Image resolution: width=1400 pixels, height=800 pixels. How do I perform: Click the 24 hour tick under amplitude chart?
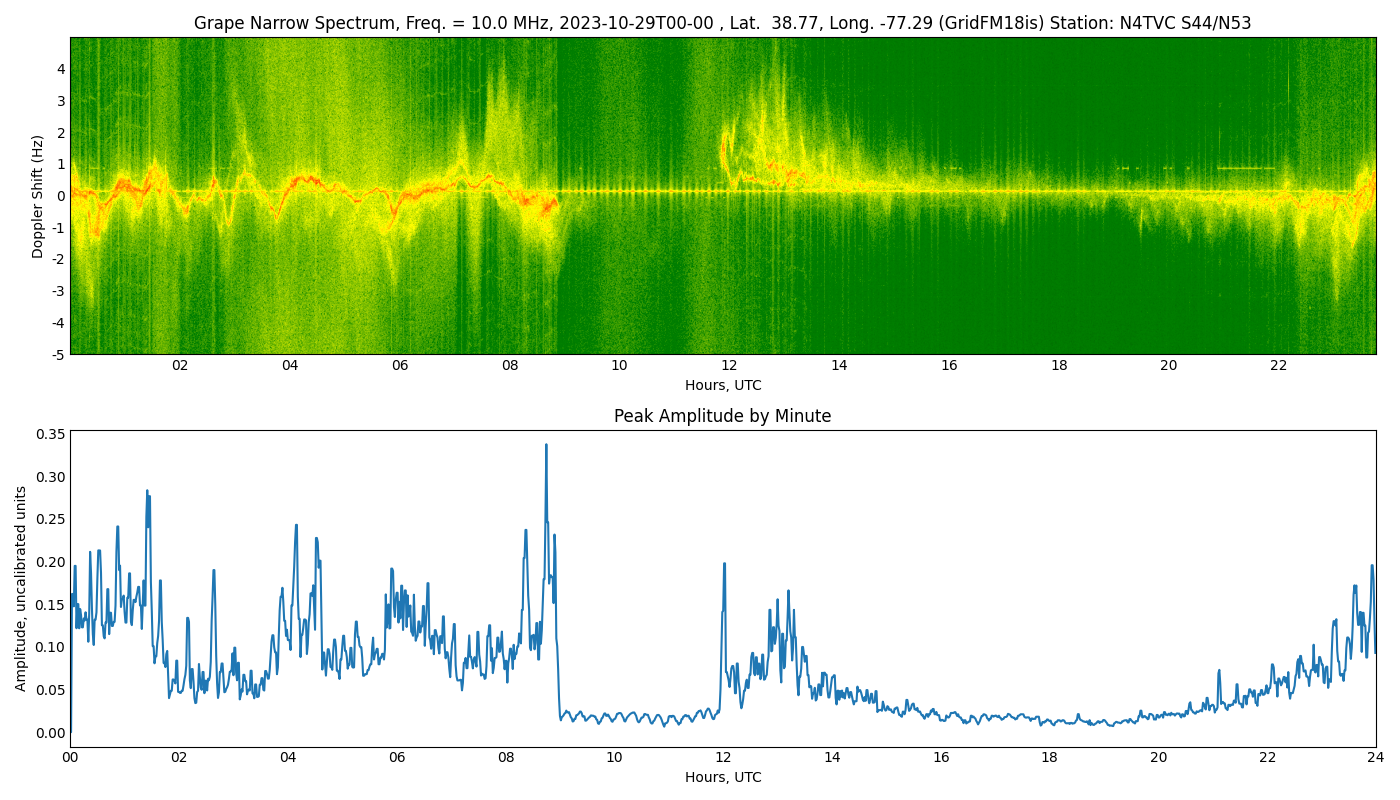coord(1375,758)
